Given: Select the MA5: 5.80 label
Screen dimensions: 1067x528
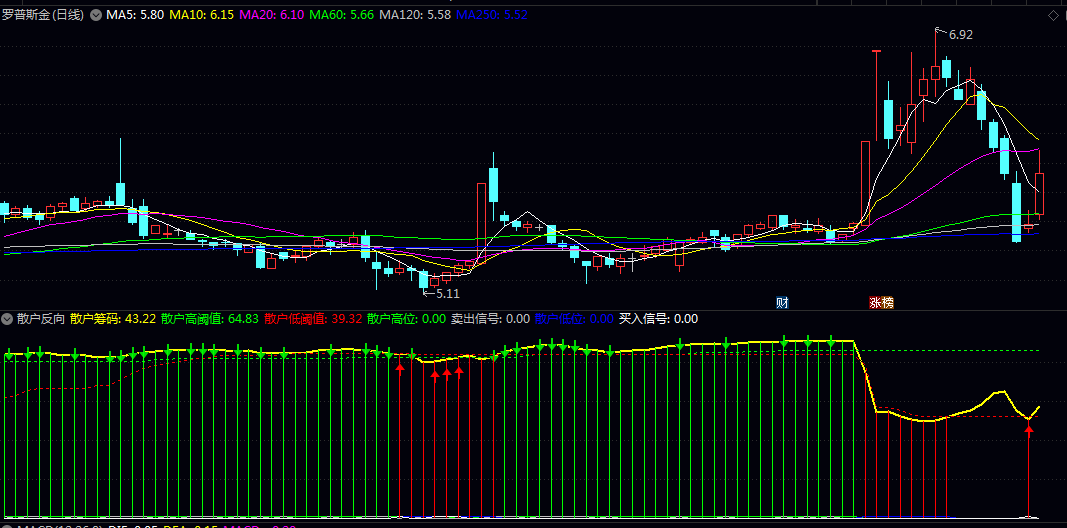Looking at the screenshot, I should [134, 14].
